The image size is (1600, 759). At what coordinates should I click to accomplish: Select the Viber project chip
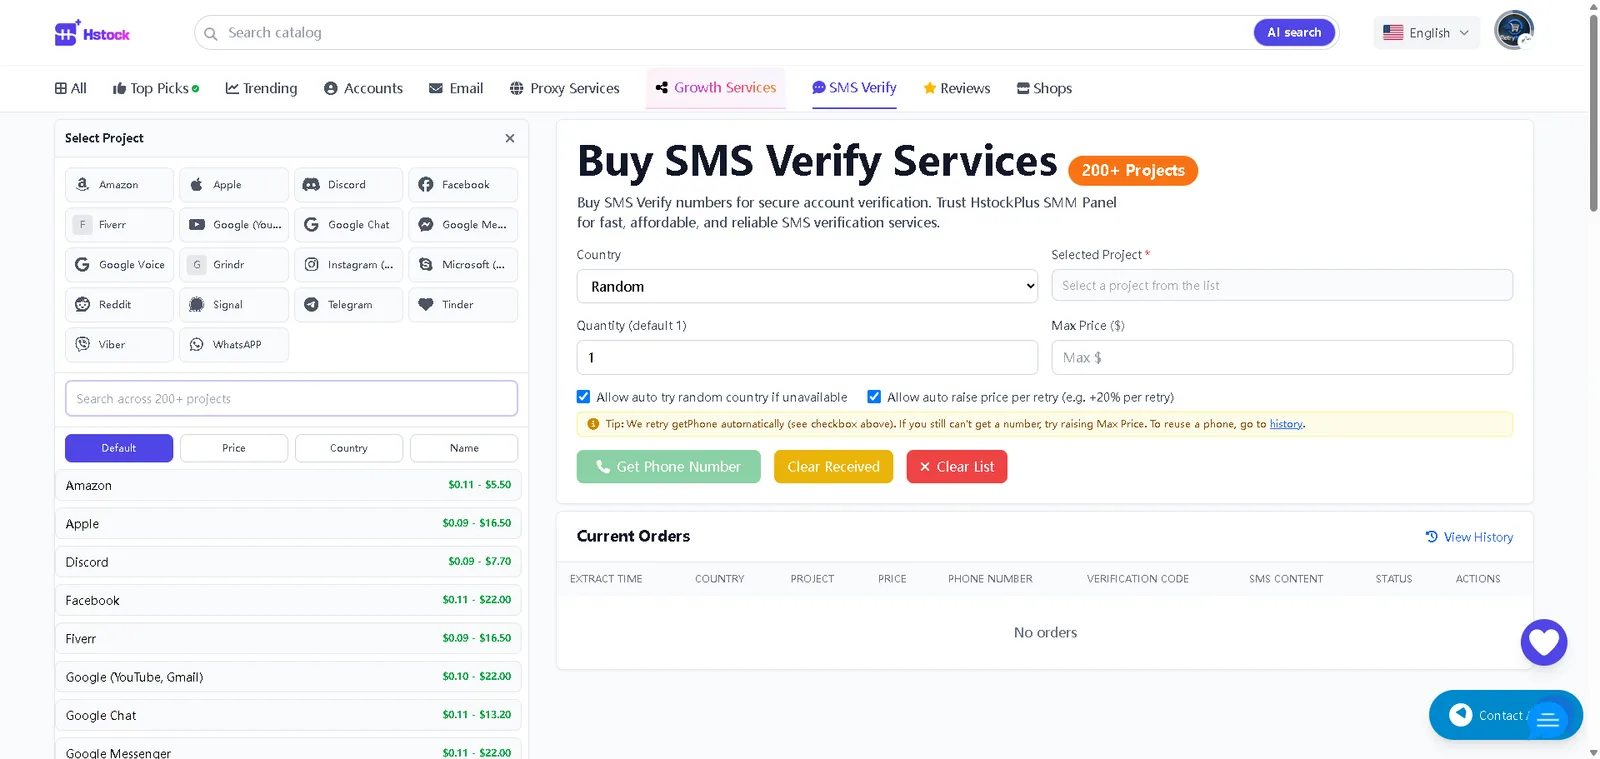120,345
